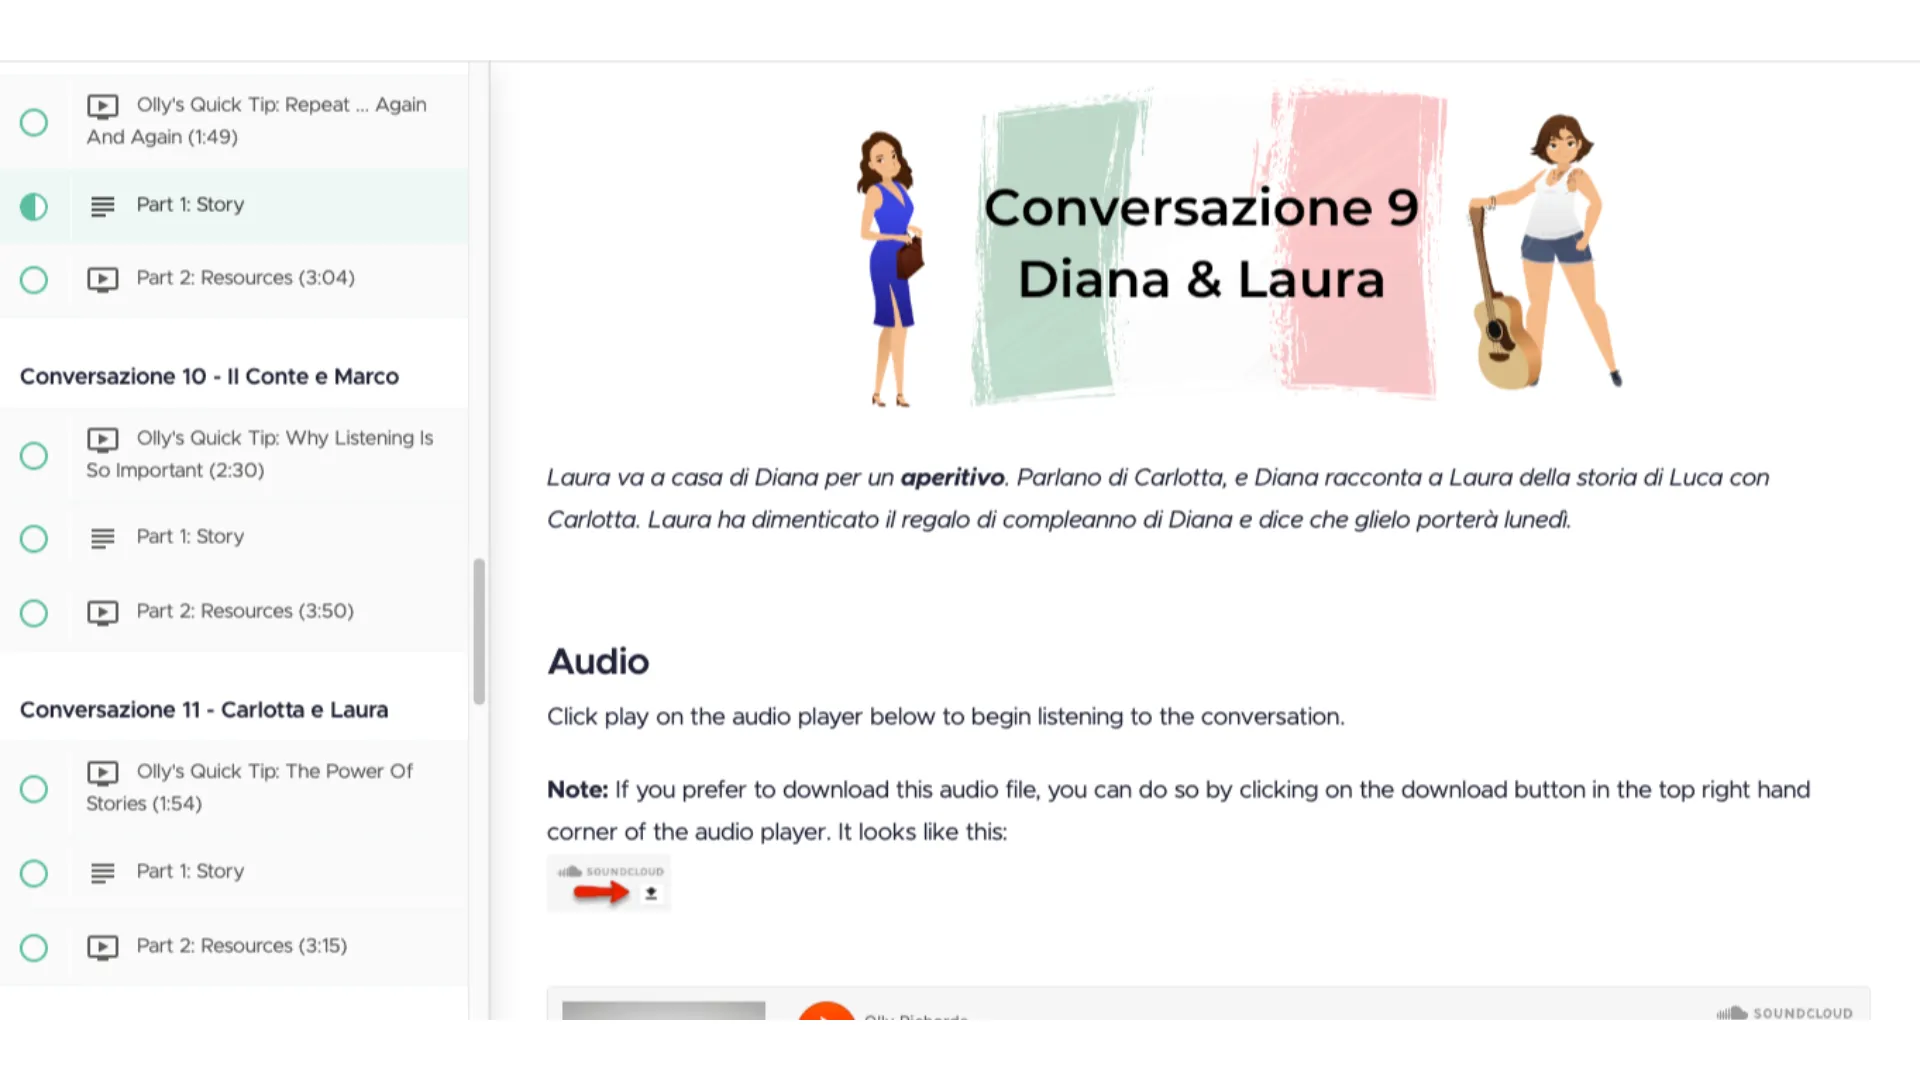Toggle completion circle for Why Listening Is So Important

coord(34,456)
